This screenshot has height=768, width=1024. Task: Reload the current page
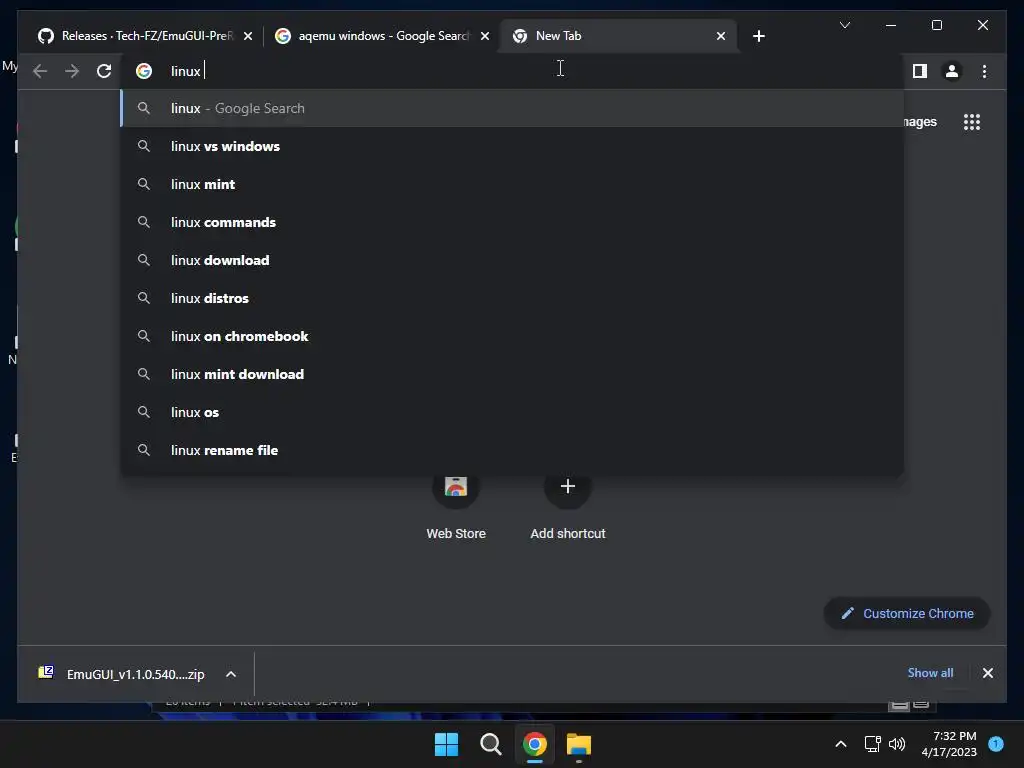(104, 71)
